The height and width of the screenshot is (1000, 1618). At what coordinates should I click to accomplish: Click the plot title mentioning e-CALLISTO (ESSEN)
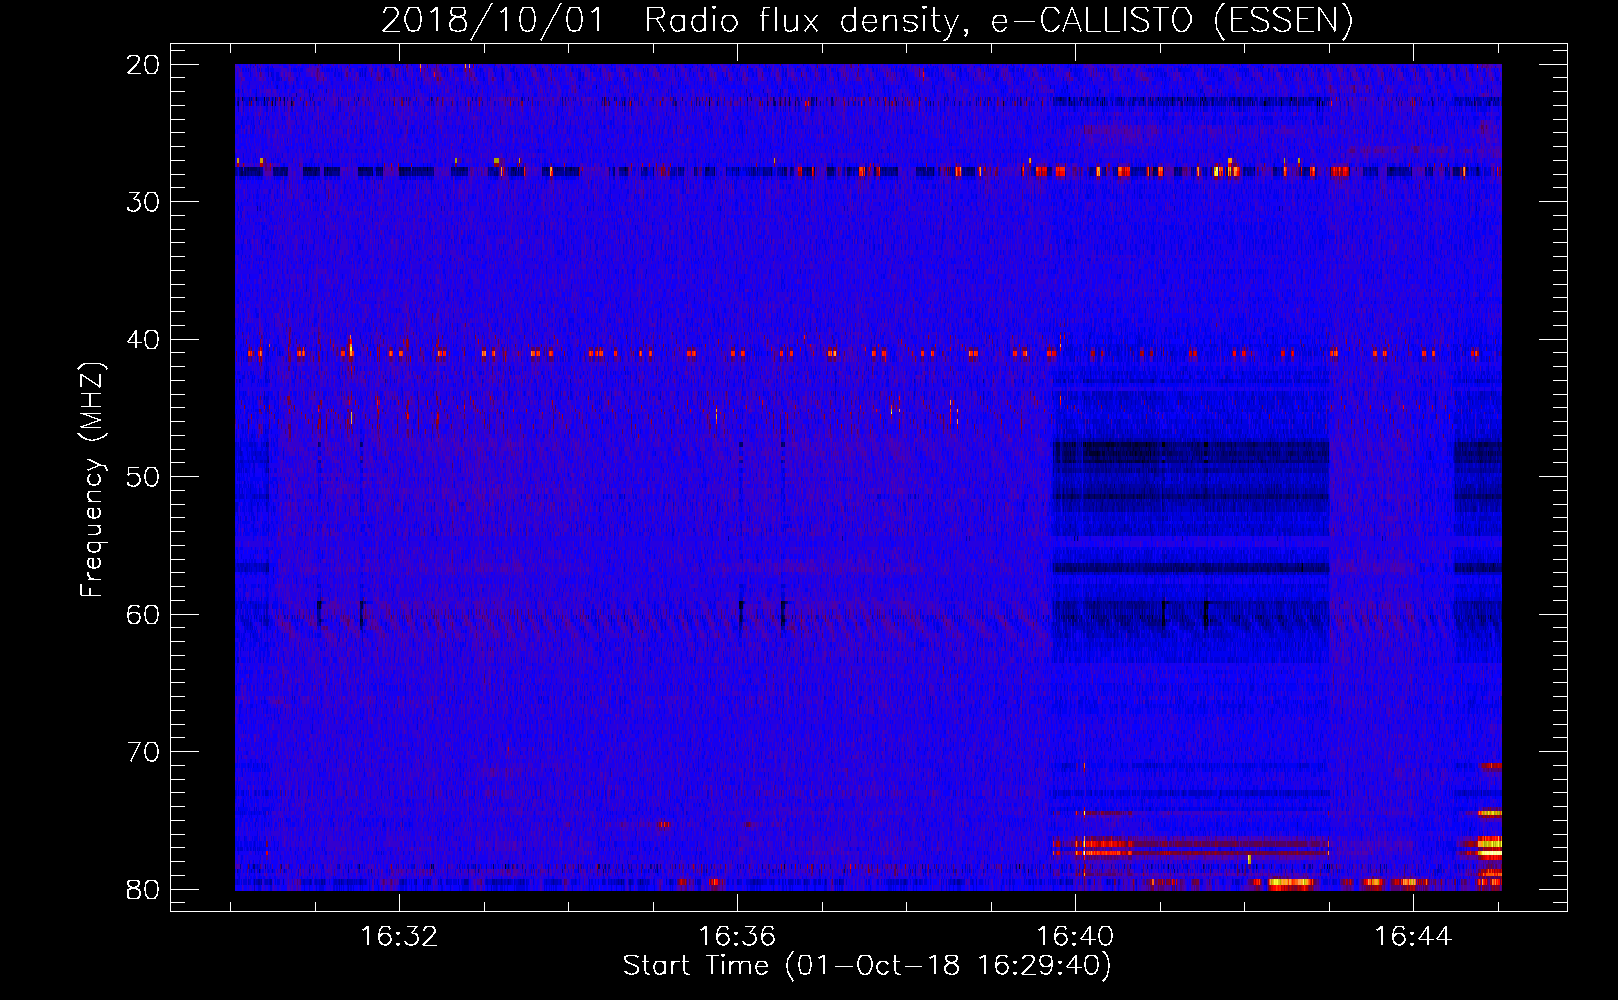coord(867,20)
